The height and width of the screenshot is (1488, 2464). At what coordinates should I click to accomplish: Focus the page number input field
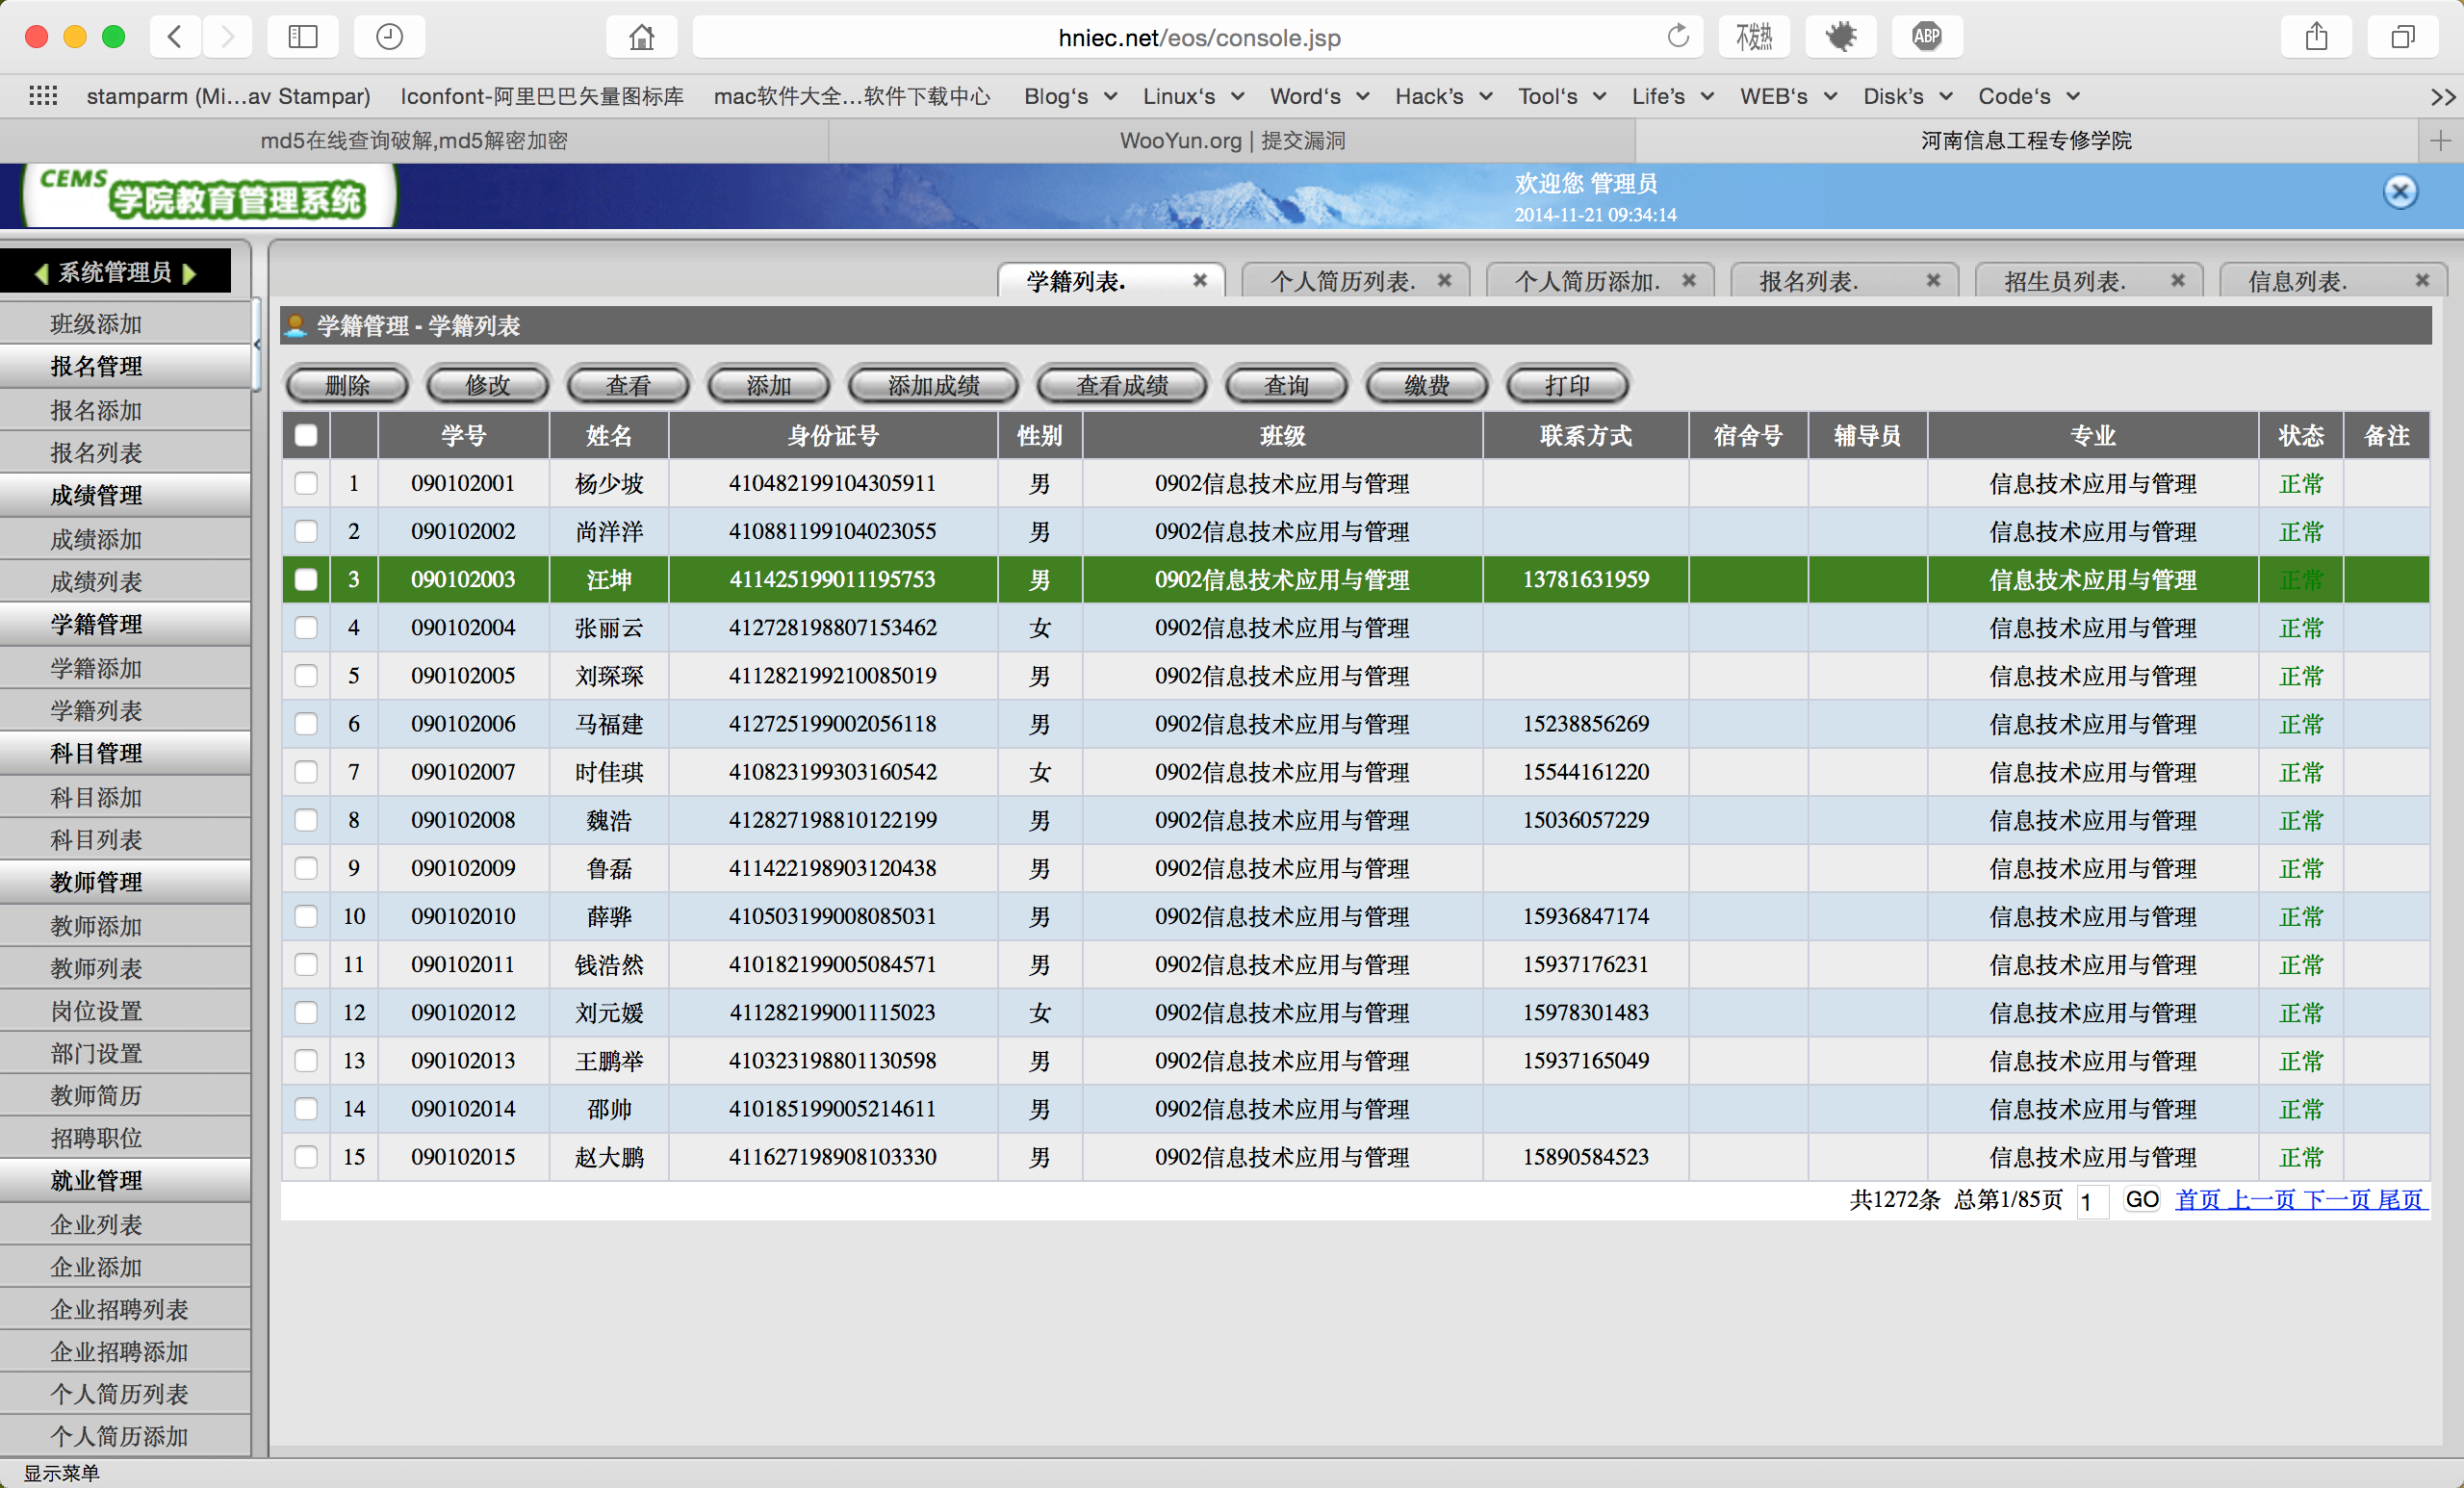[2092, 1201]
